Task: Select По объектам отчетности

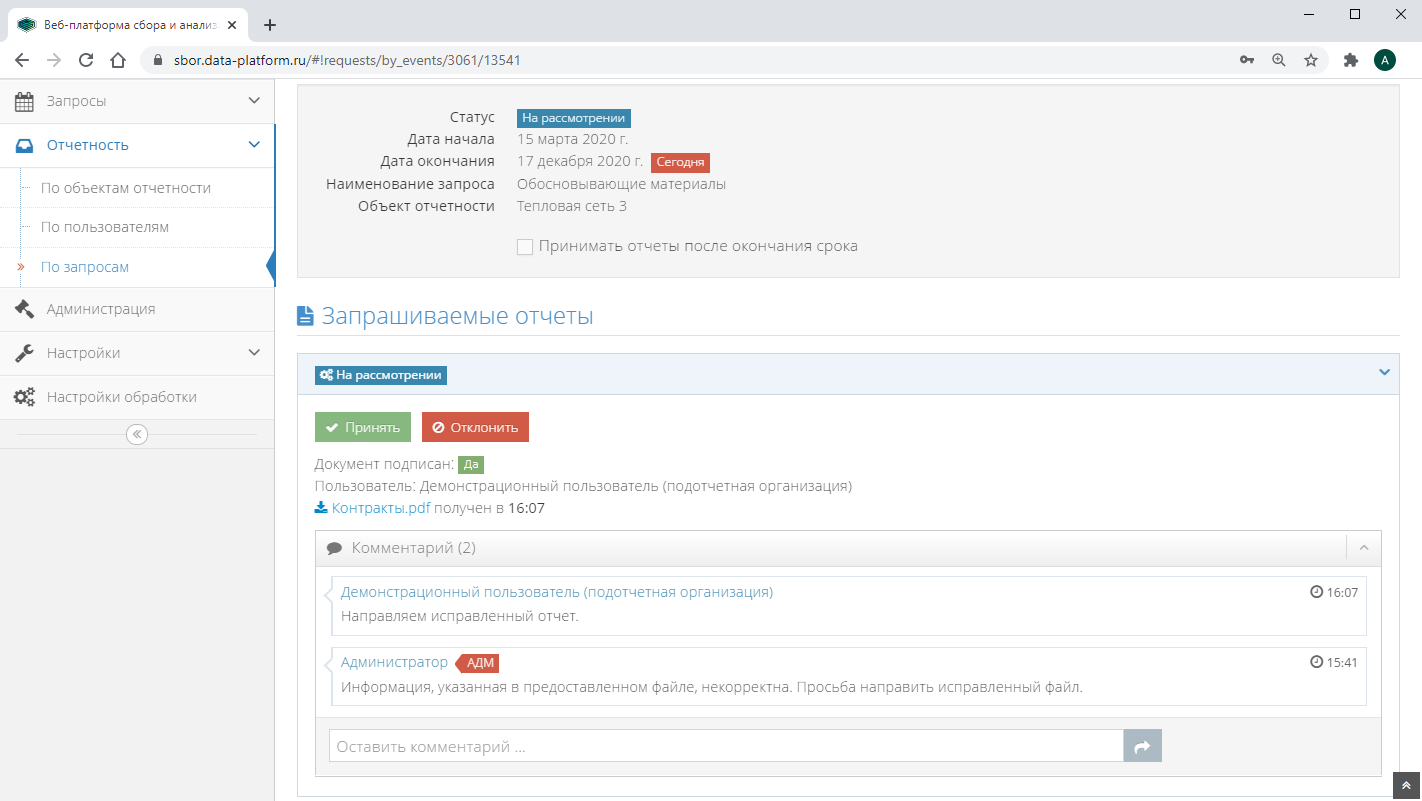Action: click(126, 188)
